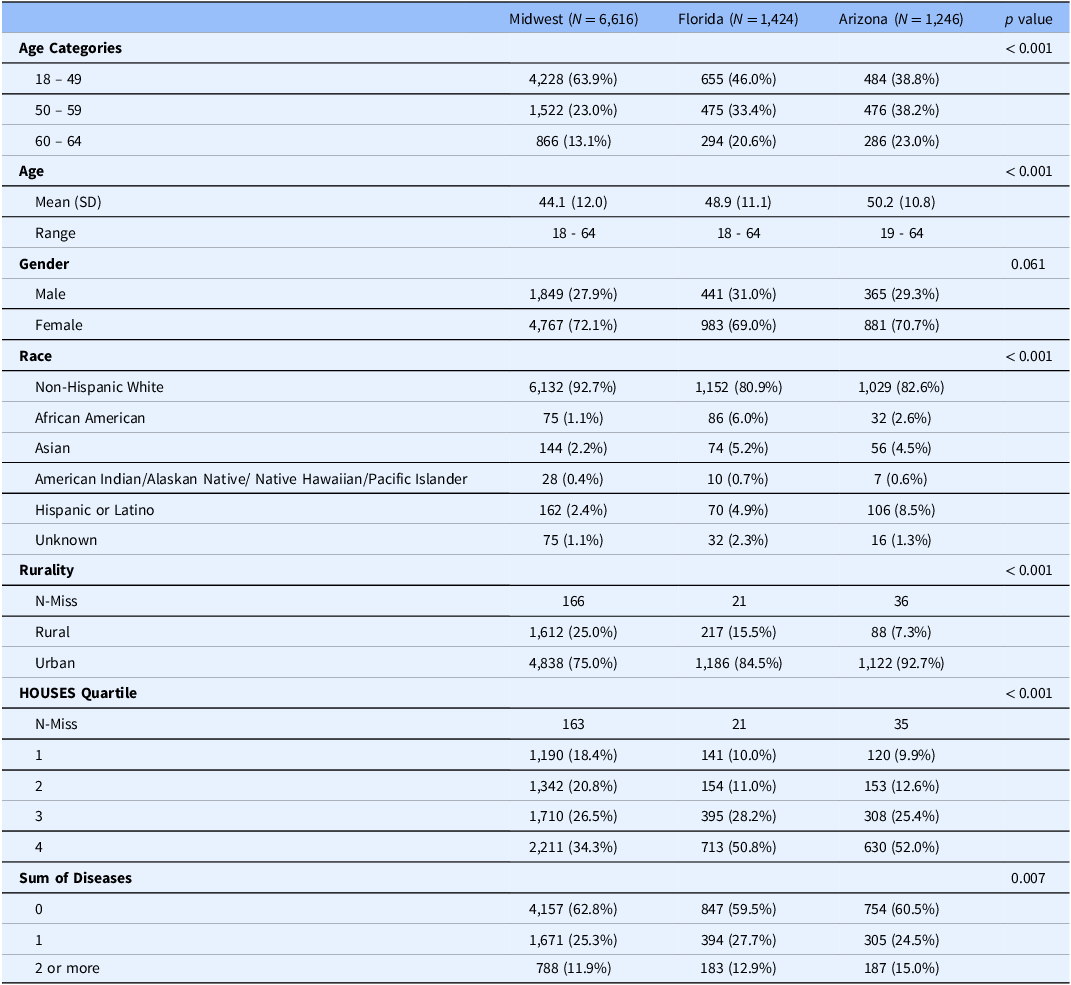Click the Arizona range '19 - 64'

coord(901,234)
